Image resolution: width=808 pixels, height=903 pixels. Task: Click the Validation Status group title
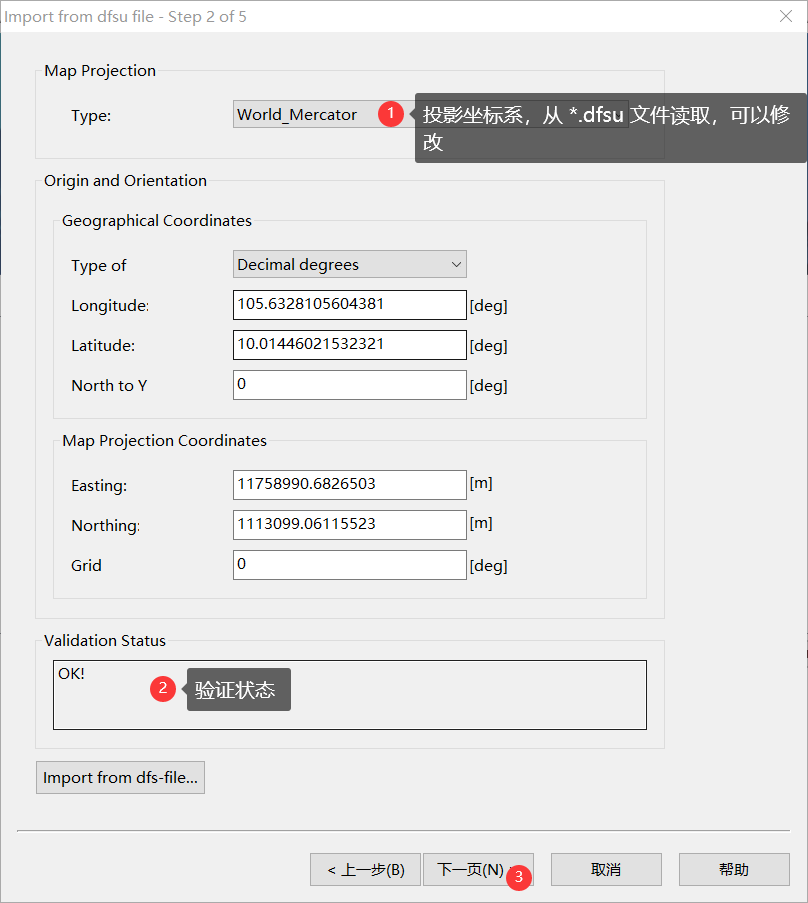105,640
